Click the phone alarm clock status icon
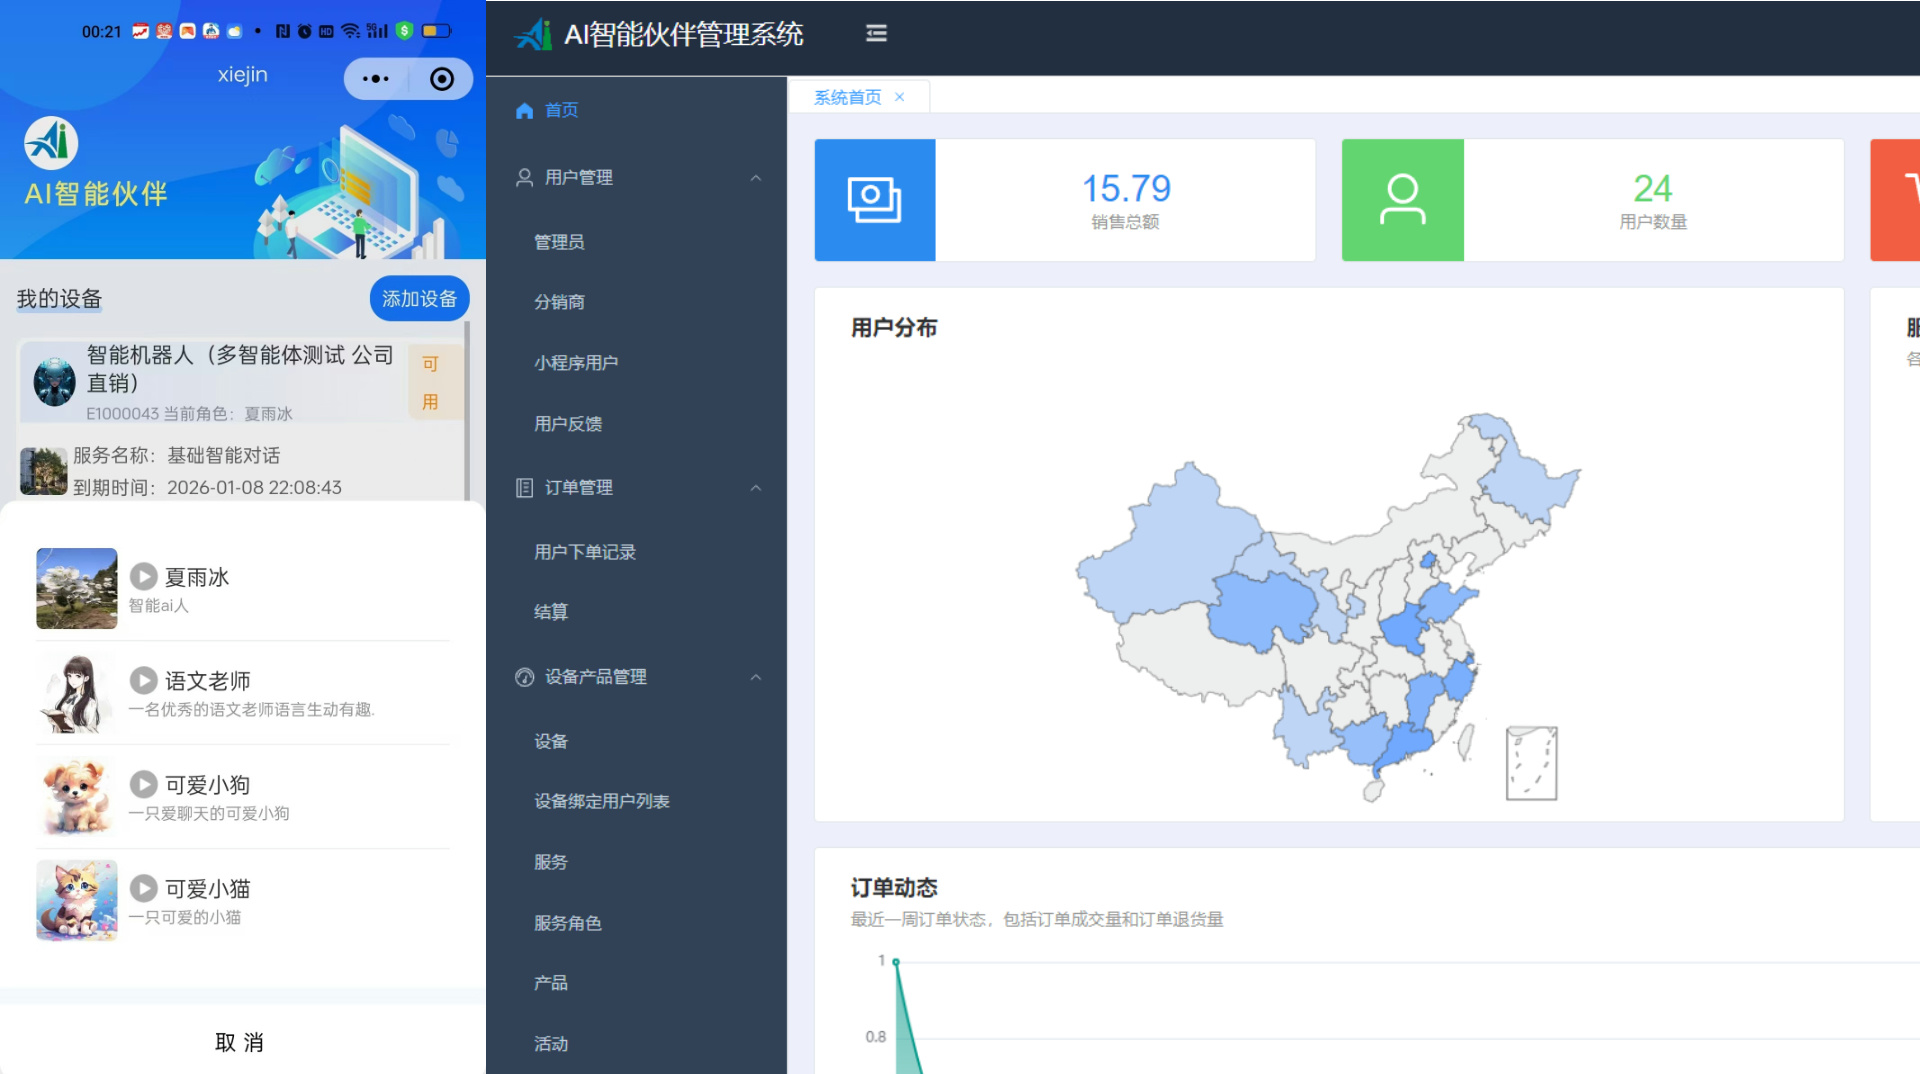This screenshot has width=1920, height=1074. tap(304, 31)
